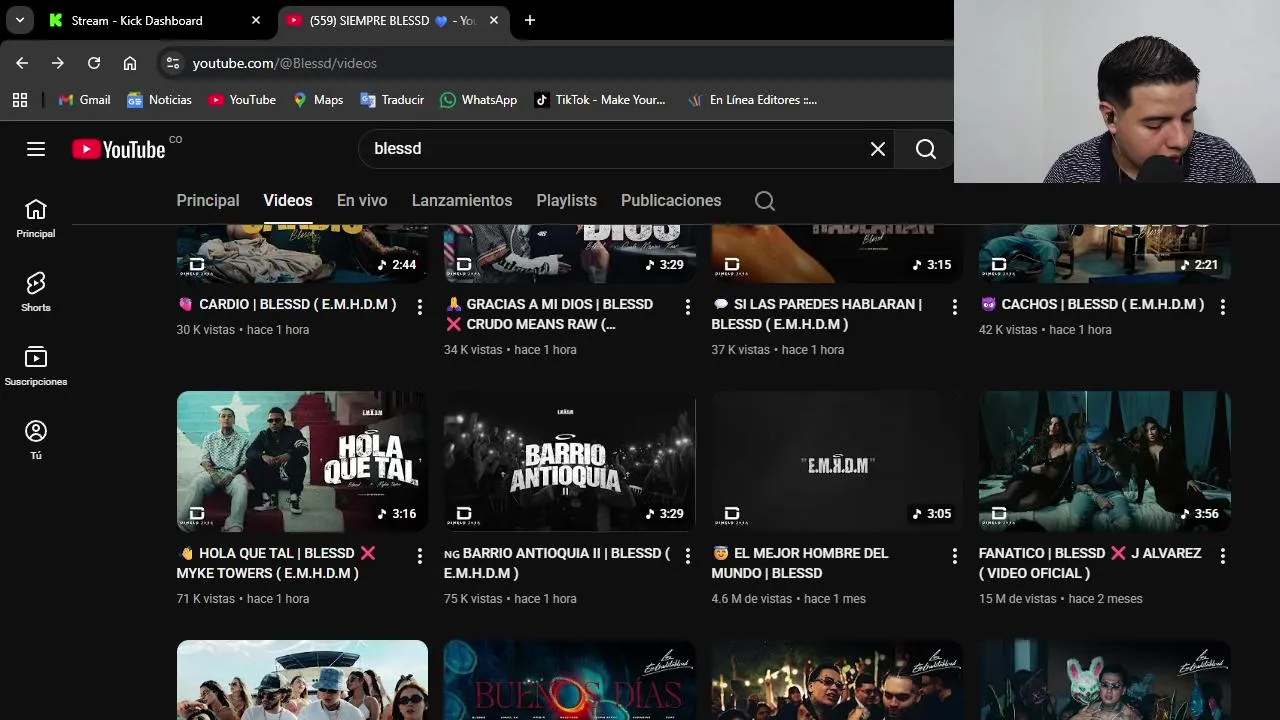Open the TikTok - Make Your... bookmark
This screenshot has height=720, width=1280.
(600, 100)
